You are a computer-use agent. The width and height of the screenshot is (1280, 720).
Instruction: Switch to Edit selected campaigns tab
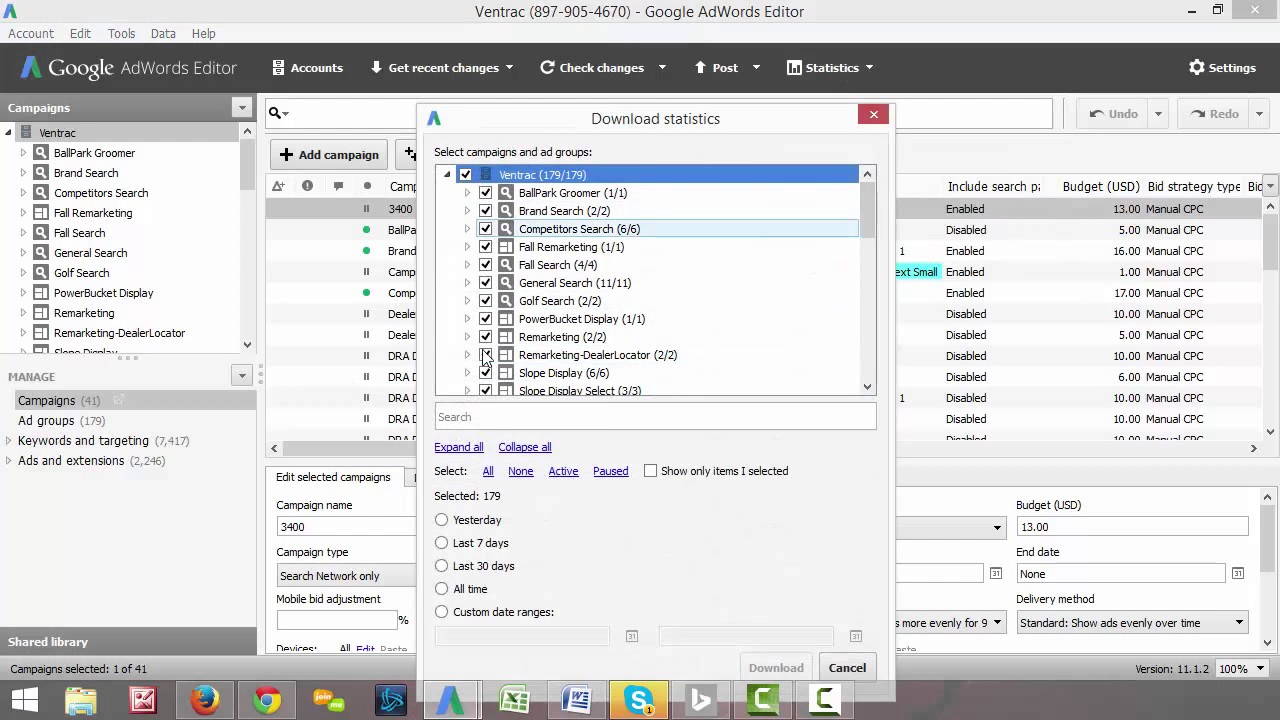click(x=333, y=477)
